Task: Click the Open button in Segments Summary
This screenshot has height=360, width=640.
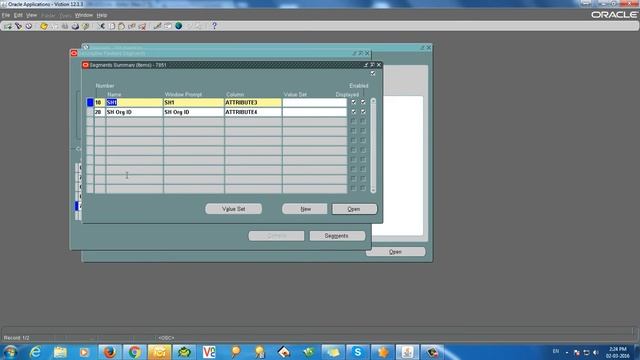Action: pos(354,209)
